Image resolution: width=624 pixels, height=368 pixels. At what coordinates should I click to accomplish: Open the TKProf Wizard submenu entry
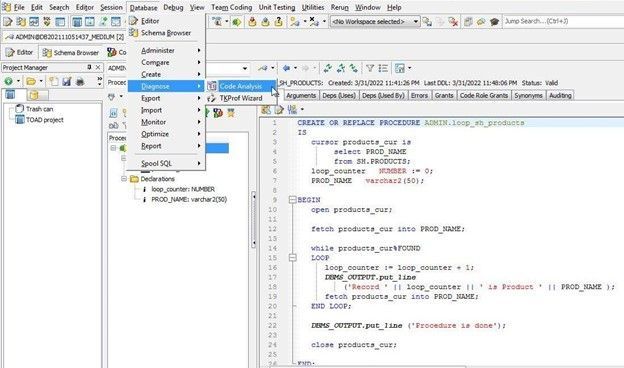pyautogui.click(x=241, y=98)
